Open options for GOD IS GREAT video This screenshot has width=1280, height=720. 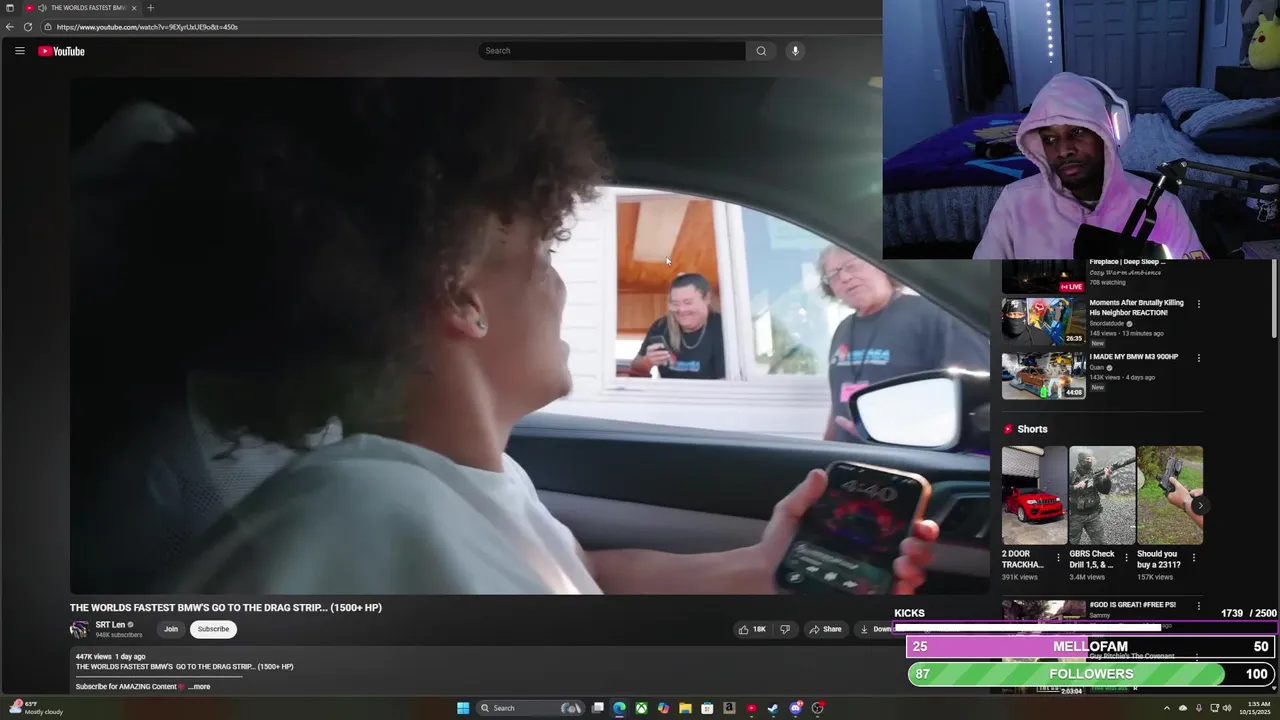click(x=1198, y=606)
